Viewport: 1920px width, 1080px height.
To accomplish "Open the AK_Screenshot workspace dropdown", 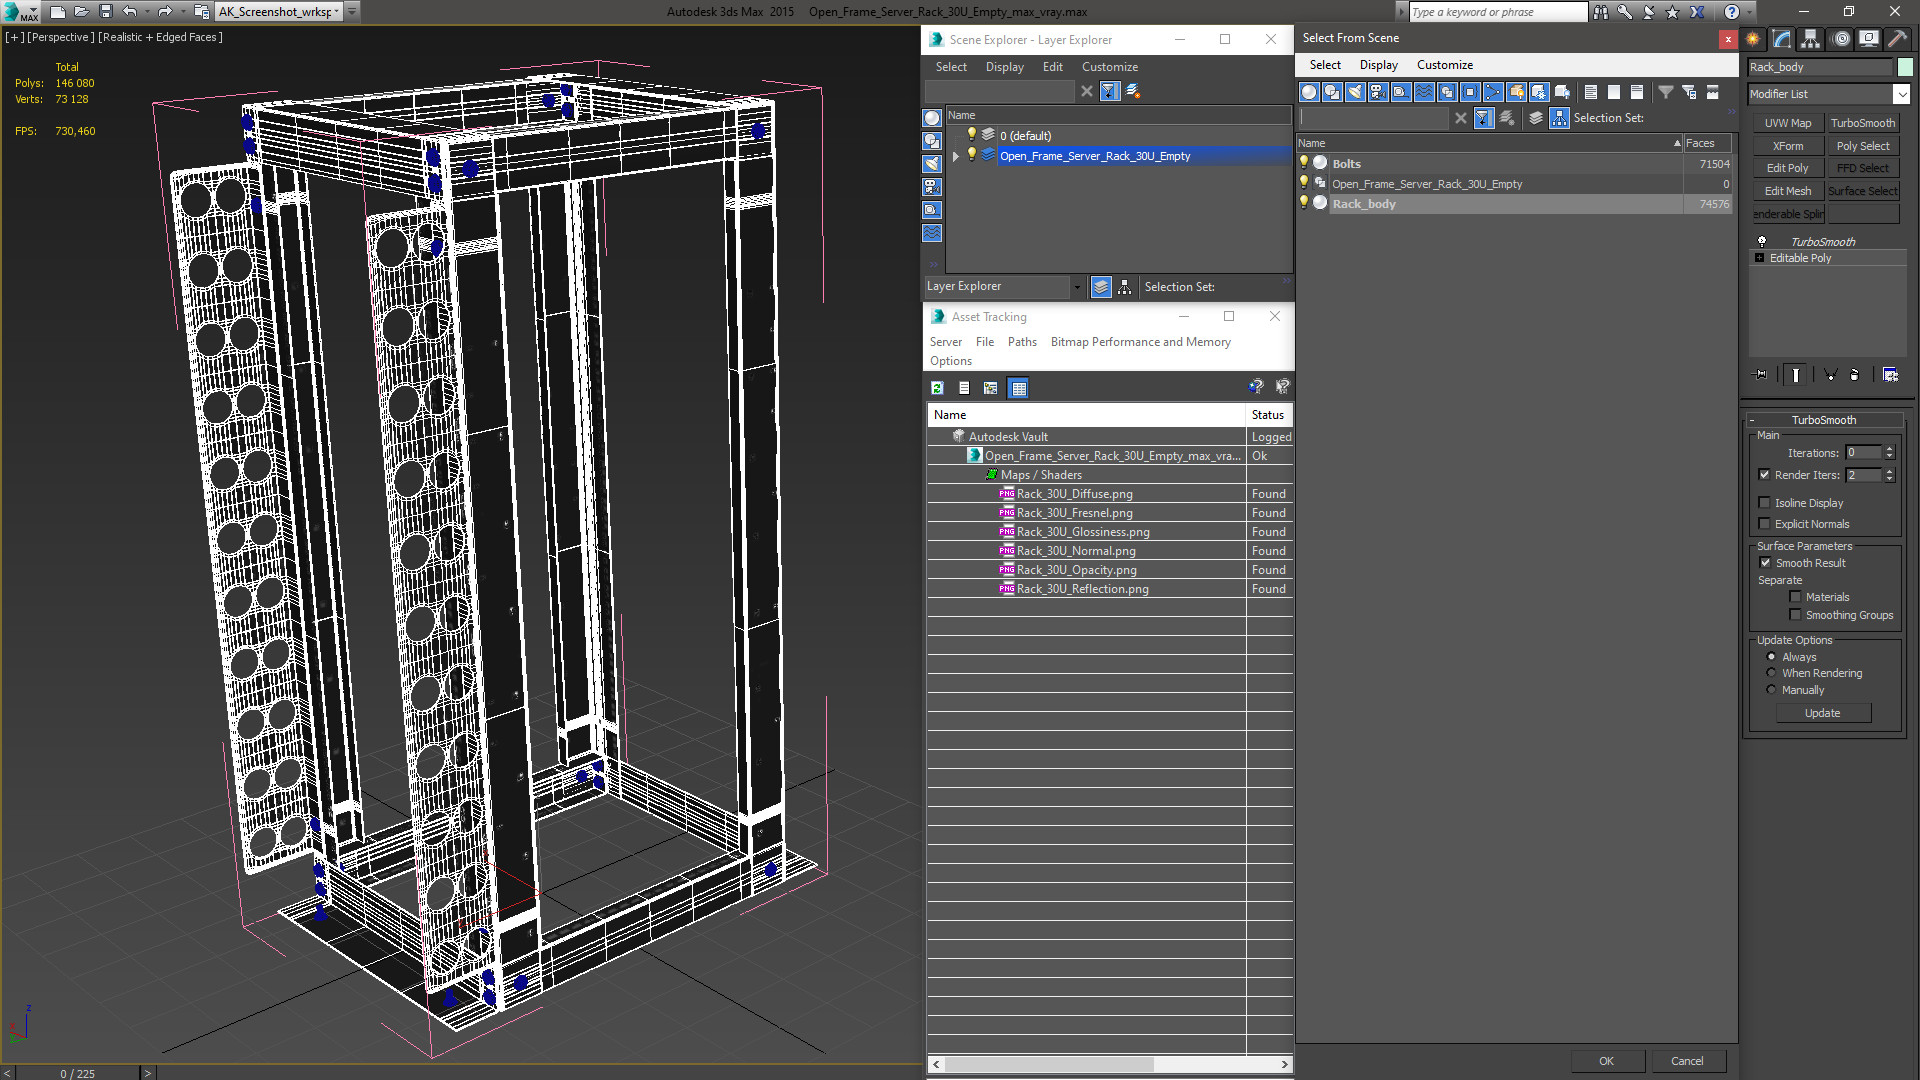I will 338,12.
